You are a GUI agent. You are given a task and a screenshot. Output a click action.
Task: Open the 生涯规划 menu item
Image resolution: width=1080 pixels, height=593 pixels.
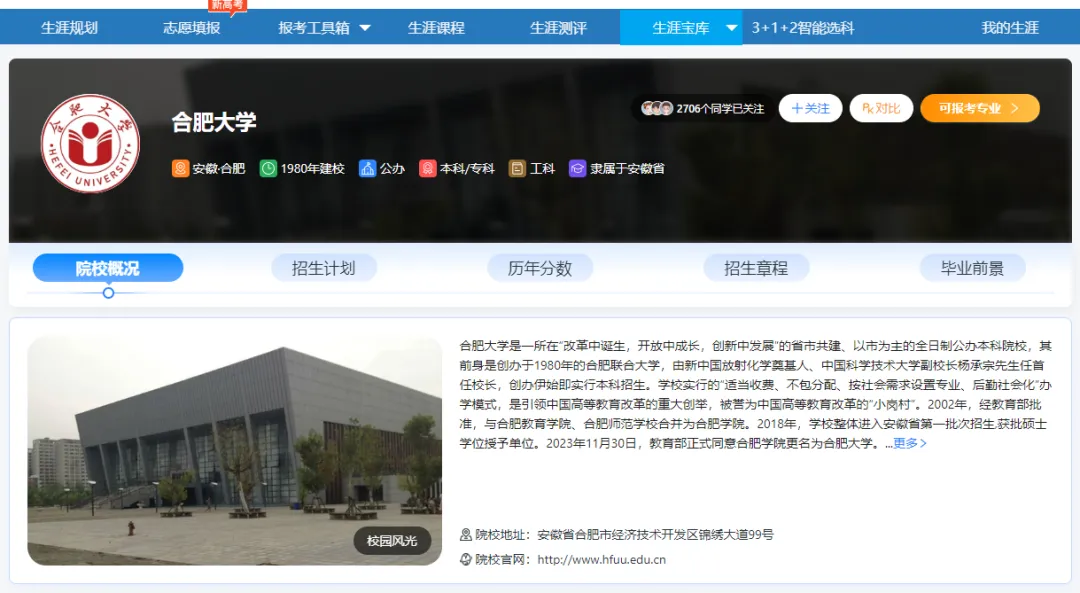70,28
